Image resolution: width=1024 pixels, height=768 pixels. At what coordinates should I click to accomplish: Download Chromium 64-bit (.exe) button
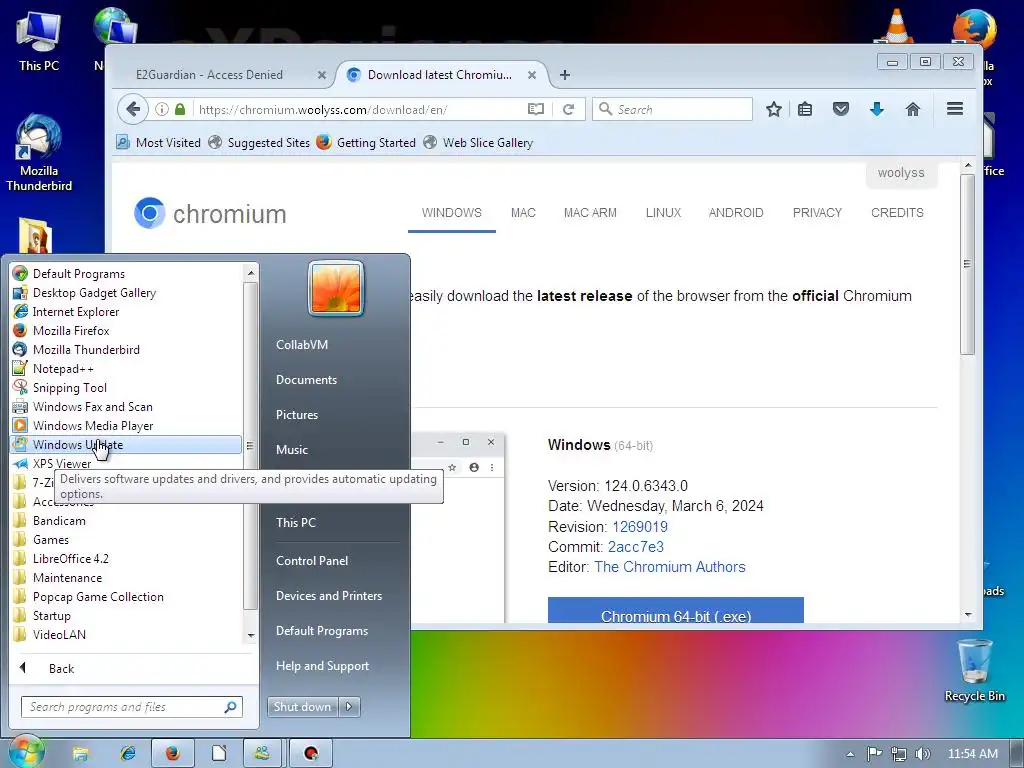[x=675, y=611]
